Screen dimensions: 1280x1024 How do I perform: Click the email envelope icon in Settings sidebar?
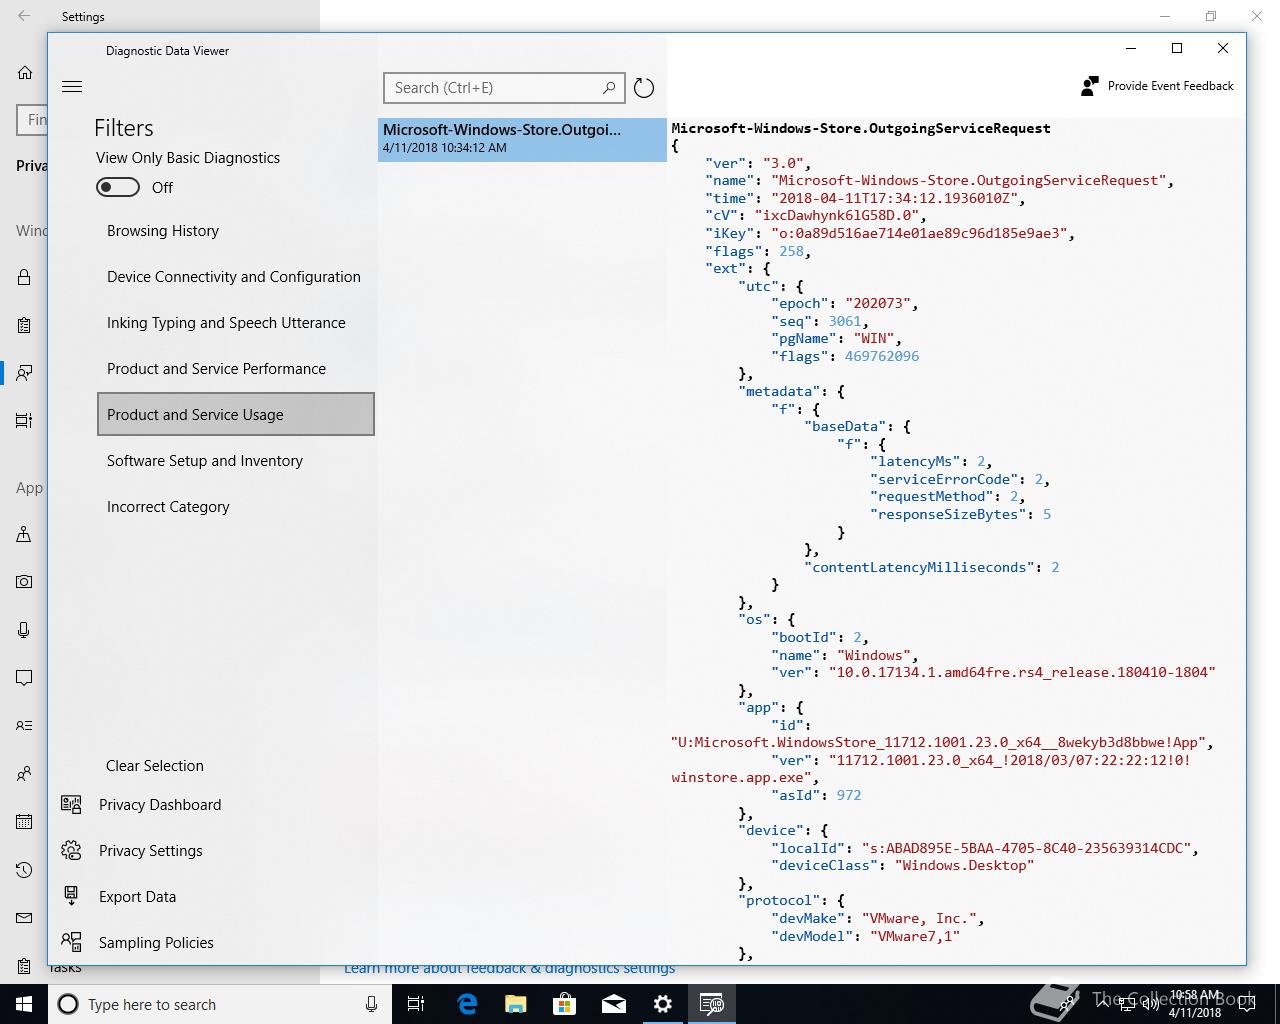click(x=24, y=917)
